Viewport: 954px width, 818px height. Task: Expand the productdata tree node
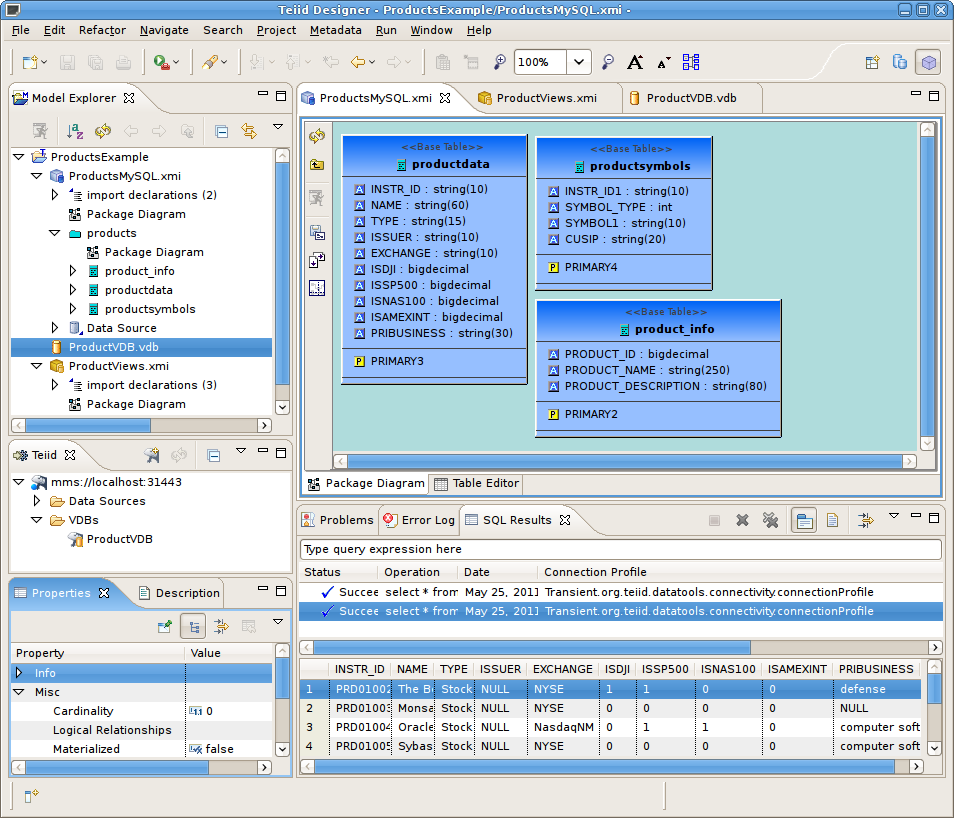[x=73, y=290]
